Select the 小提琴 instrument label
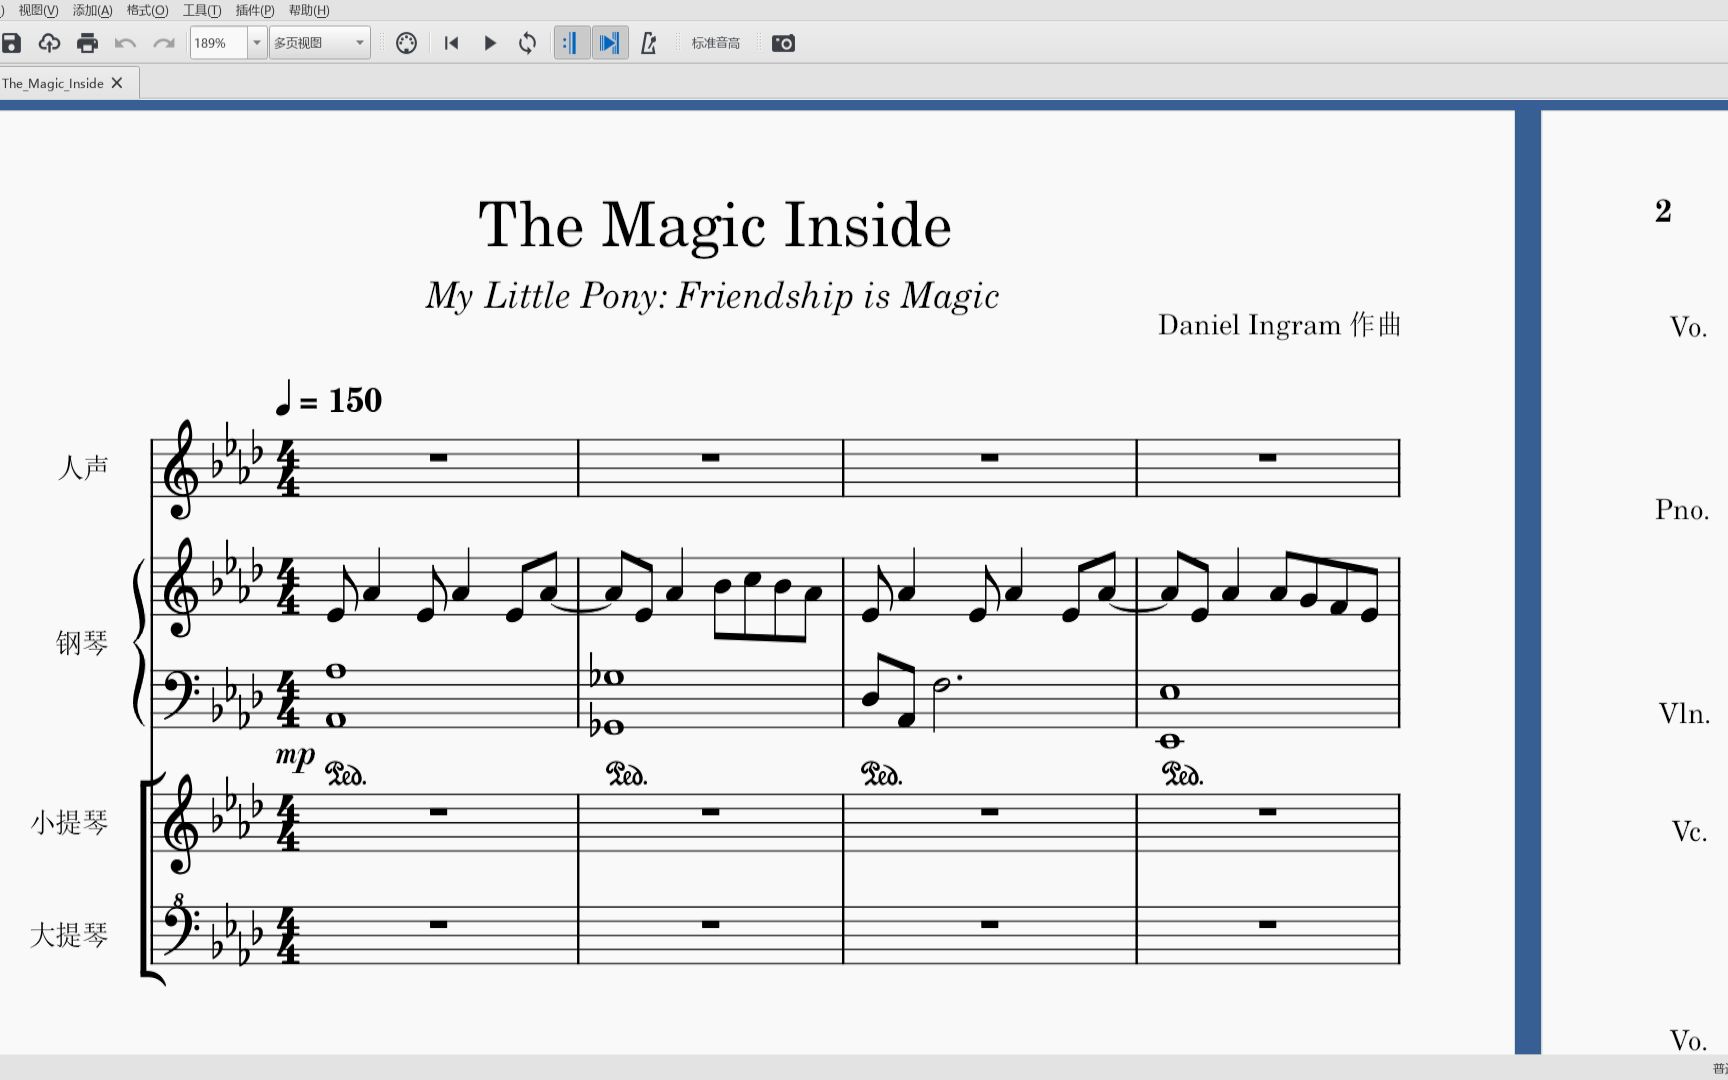1728x1080 pixels. 69,822
